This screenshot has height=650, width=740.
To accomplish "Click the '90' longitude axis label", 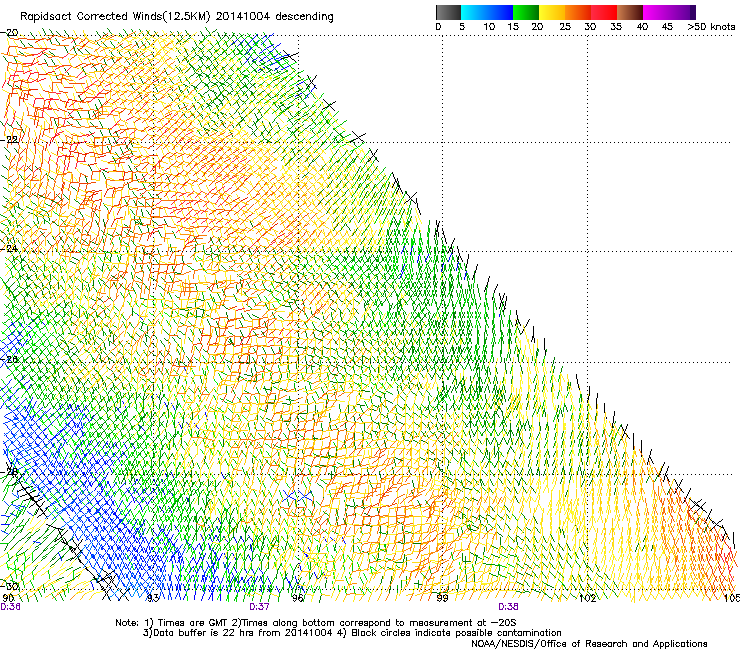I will pos(8,598).
